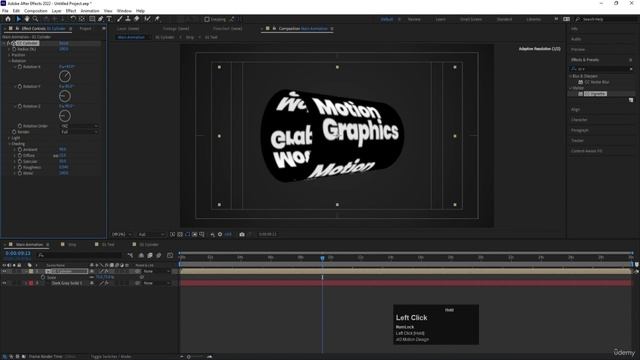This screenshot has width=640, height=360.
Task: Click the Frame Blending icon in timeline
Action: point(150,255)
